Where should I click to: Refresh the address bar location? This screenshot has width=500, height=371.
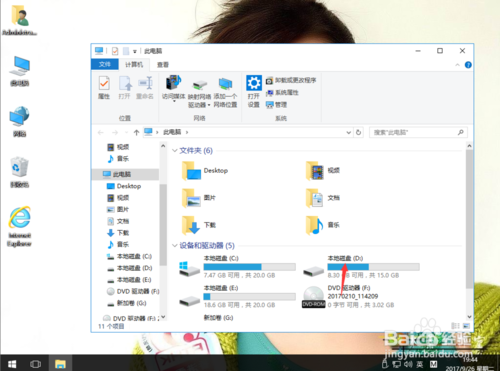(358, 132)
